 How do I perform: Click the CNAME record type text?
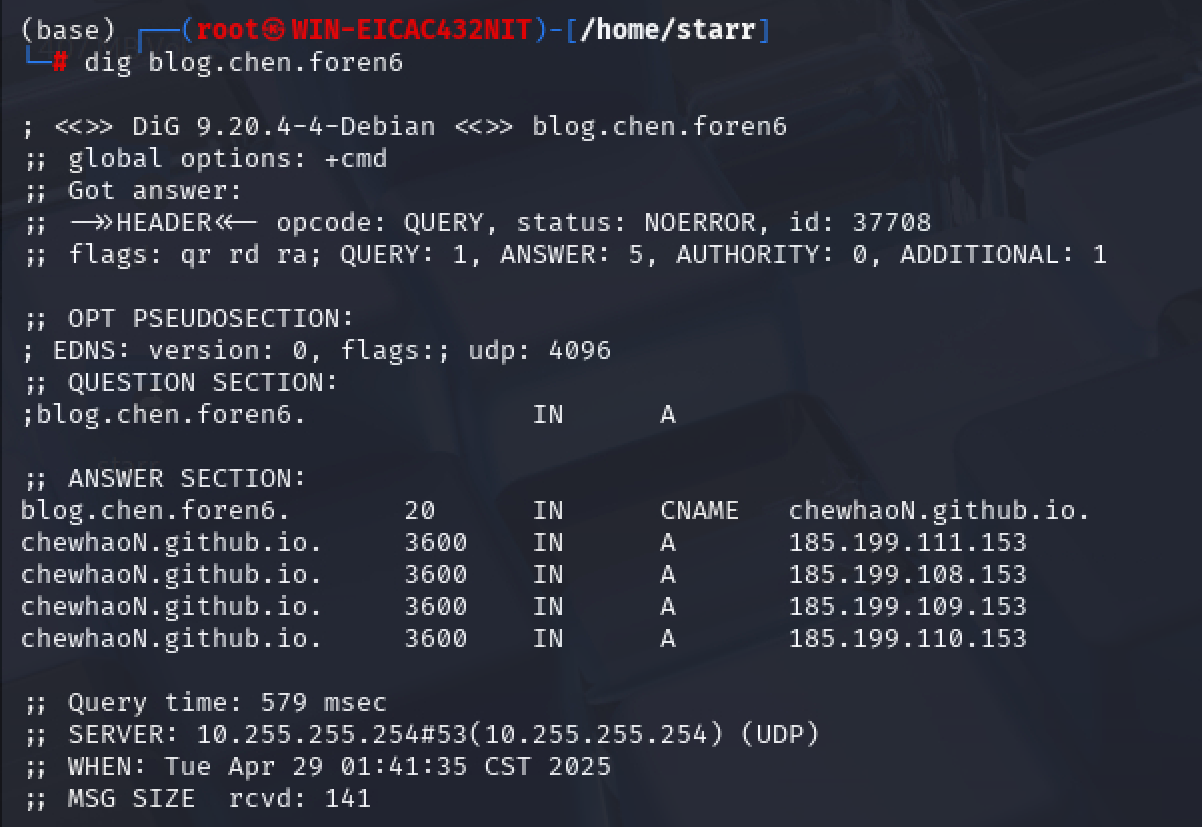pos(700,511)
